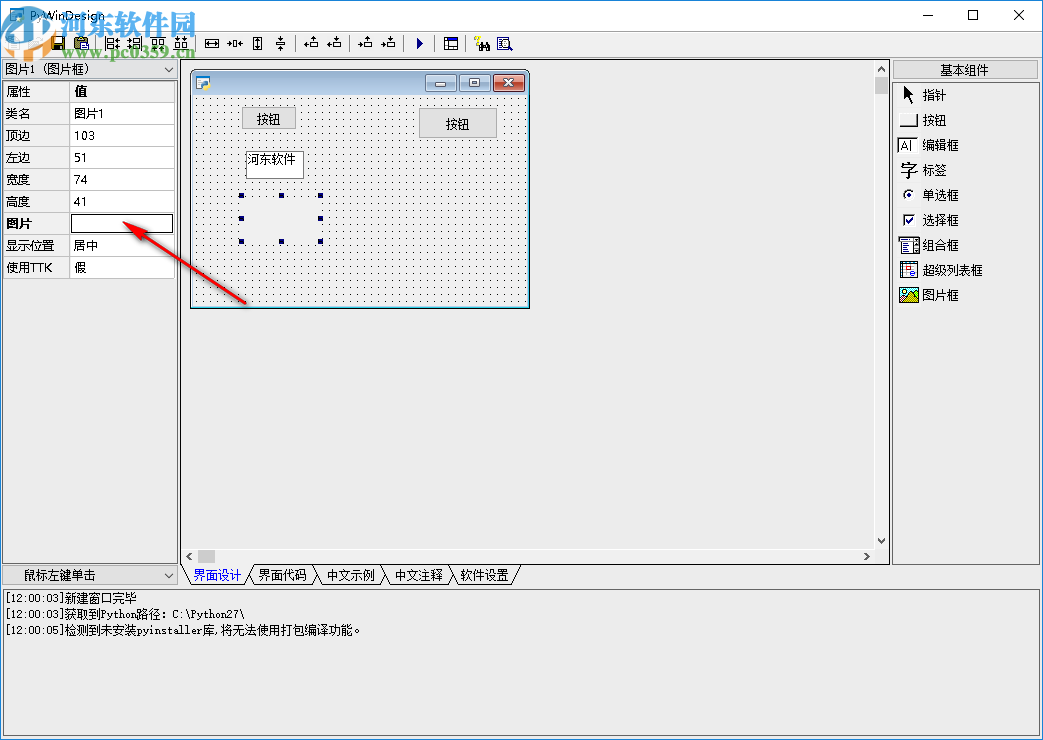Switch to 界面设计 tab
1043x740 pixels.
pyautogui.click(x=217, y=575)
